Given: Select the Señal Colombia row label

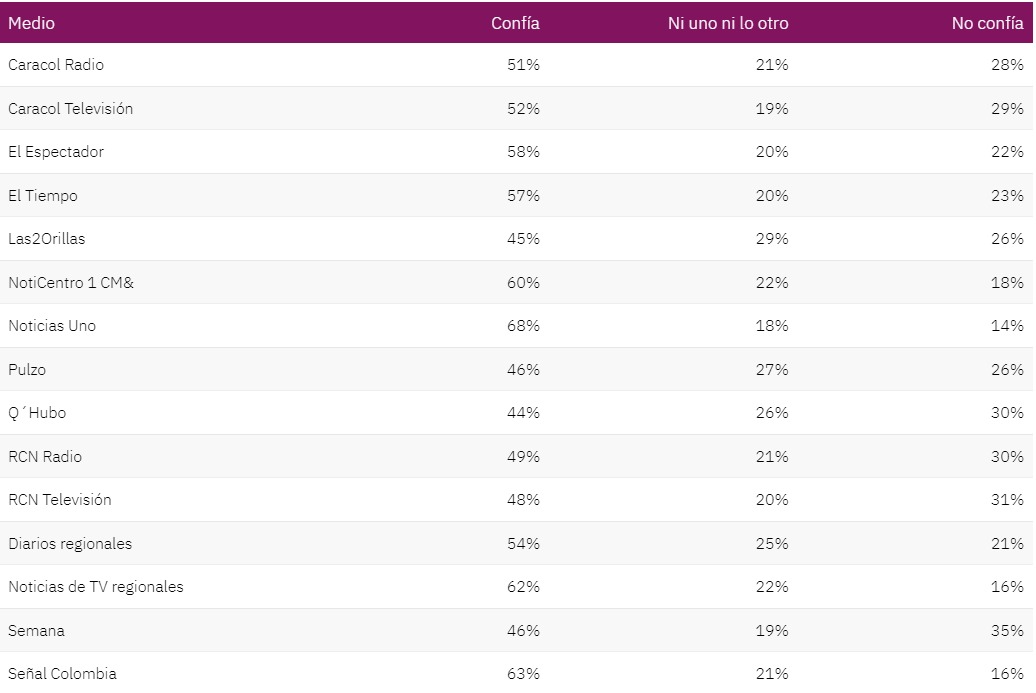Looking at the screenshot, I should click(62, 674).
